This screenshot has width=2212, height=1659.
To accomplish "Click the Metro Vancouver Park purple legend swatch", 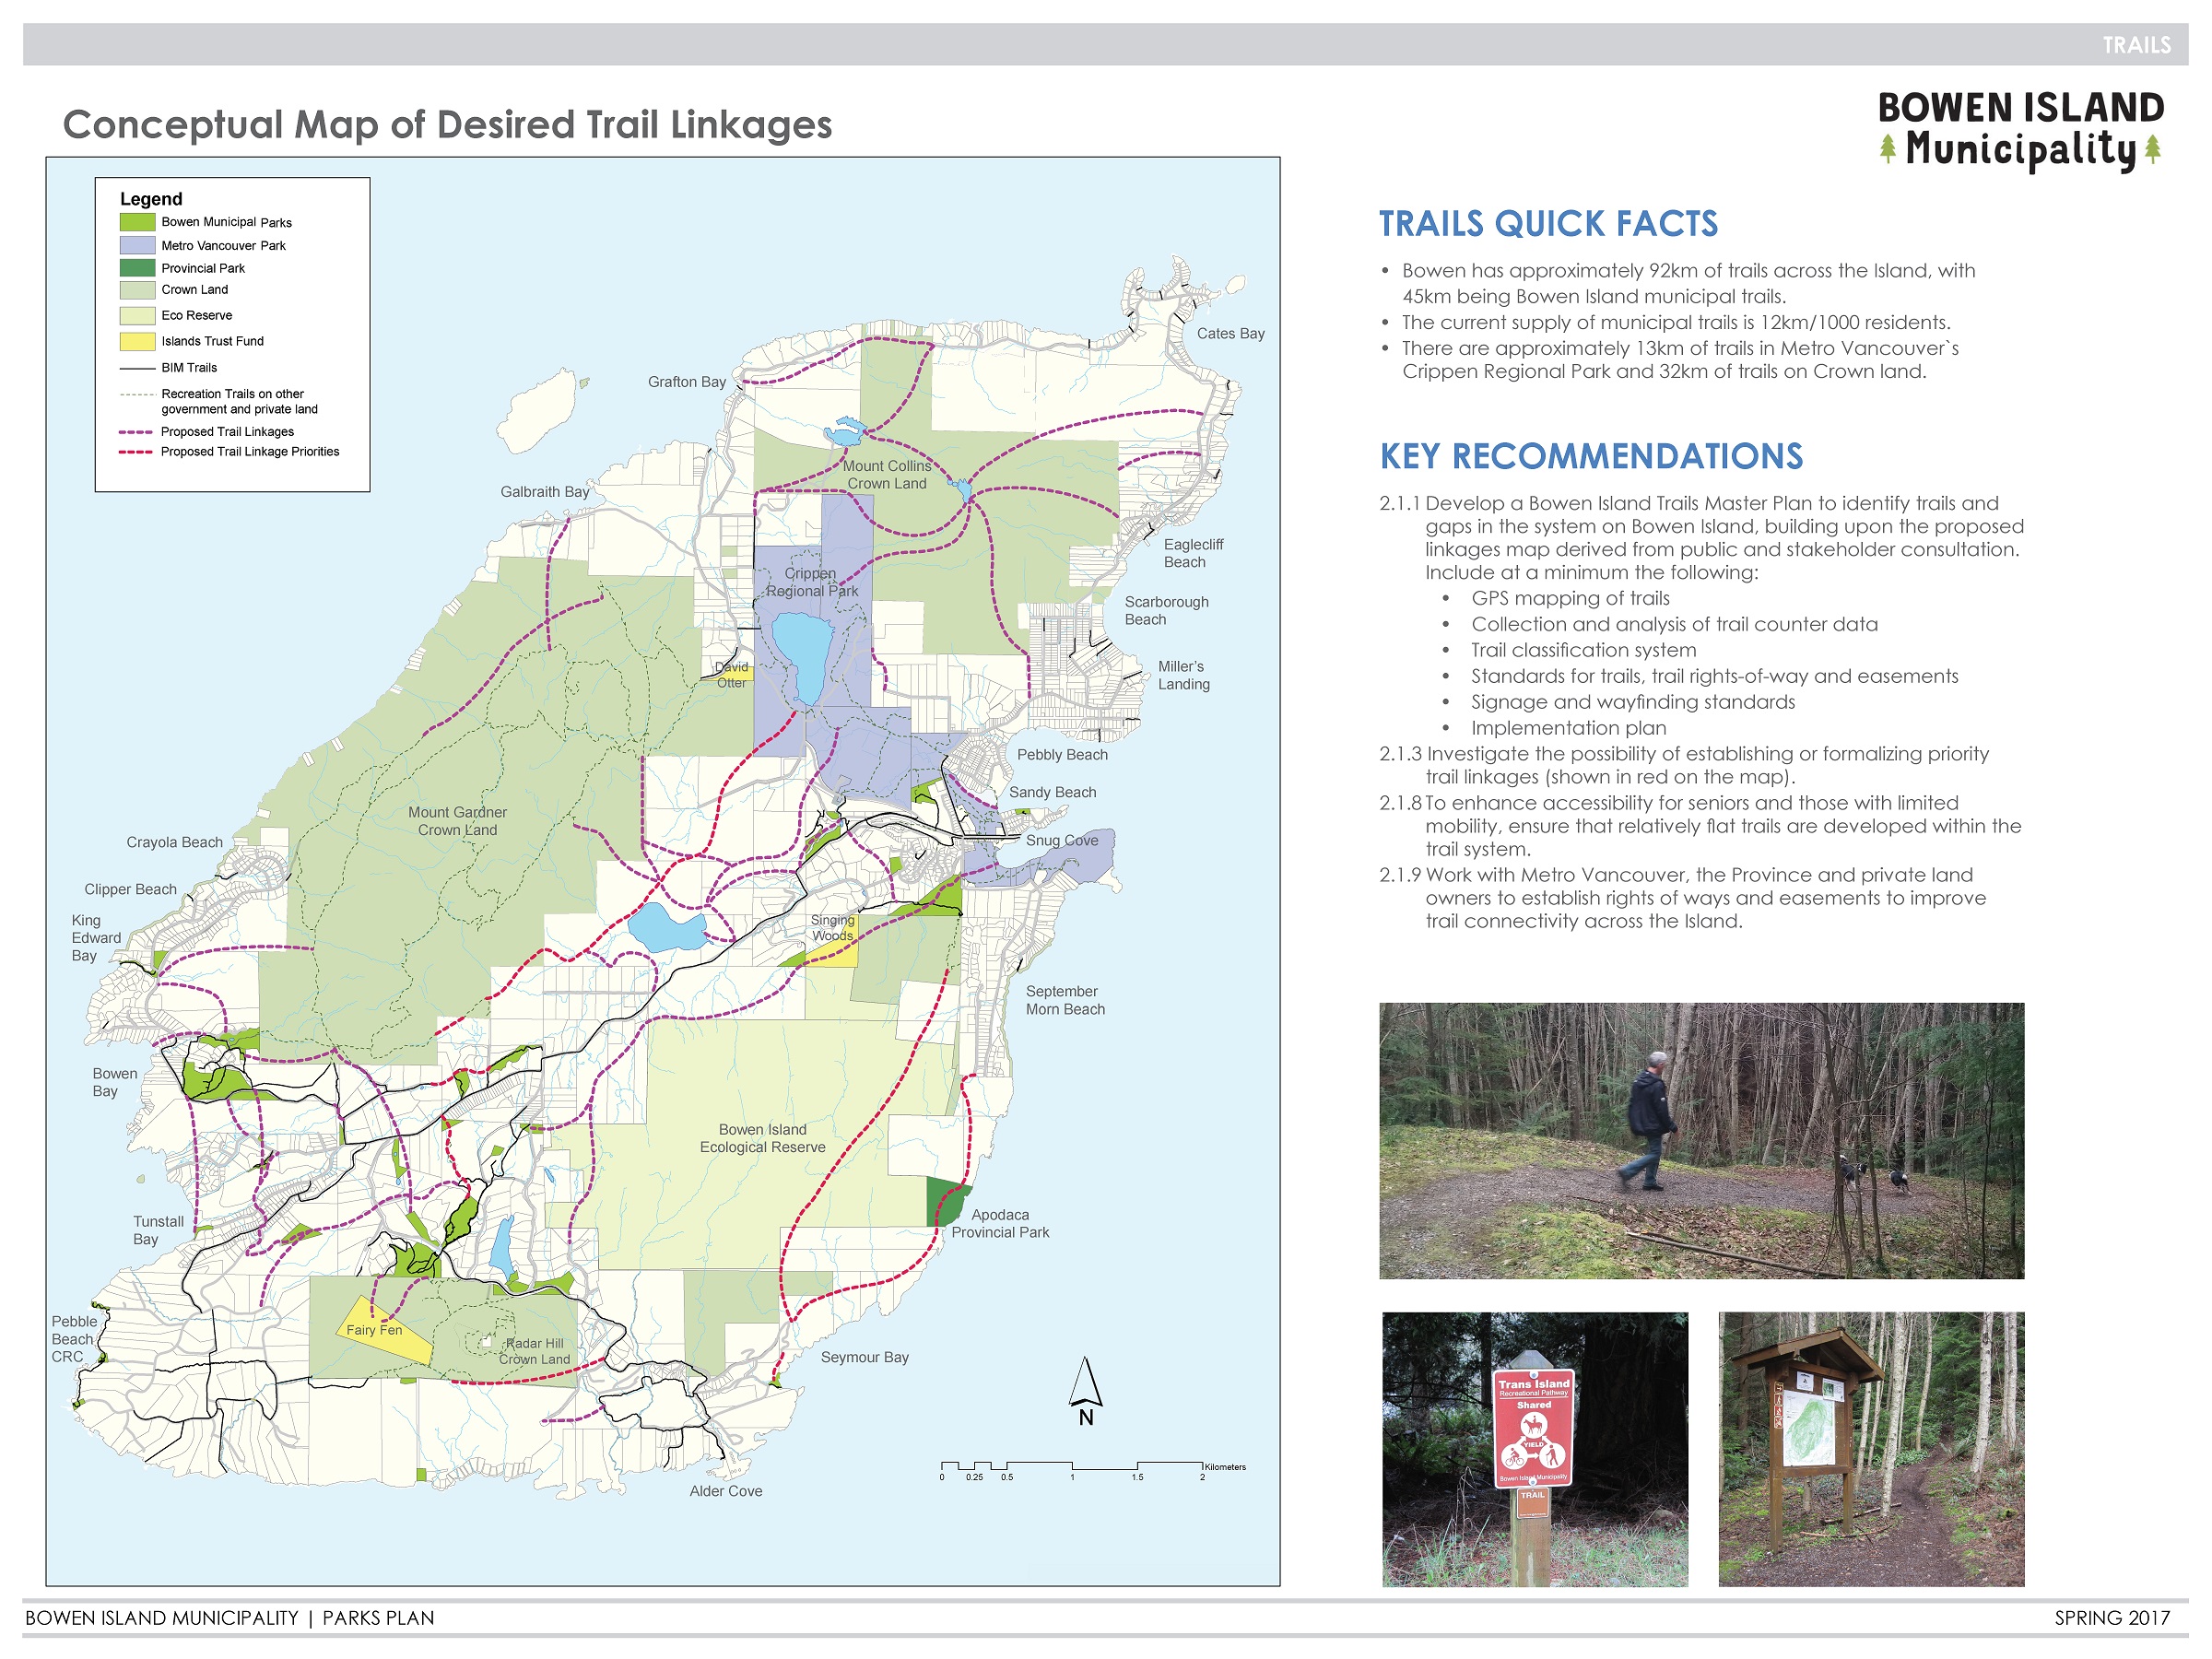I will click(x=137, y=245).
